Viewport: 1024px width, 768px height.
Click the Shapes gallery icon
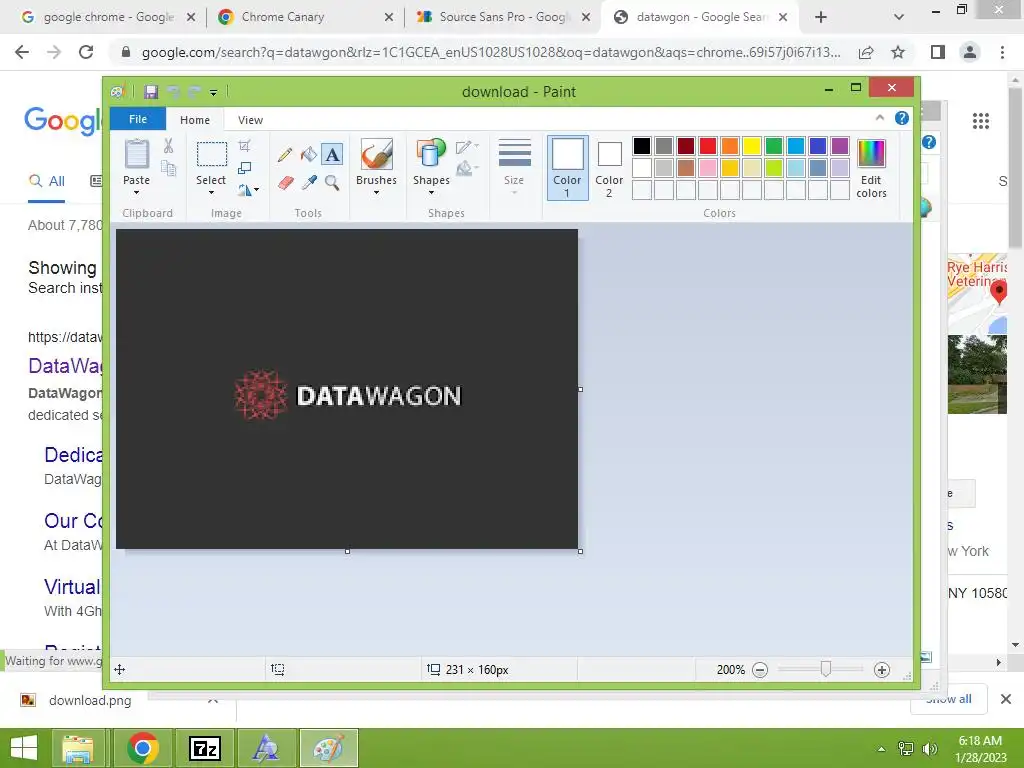pyautogui.click(x=431, y=155)
